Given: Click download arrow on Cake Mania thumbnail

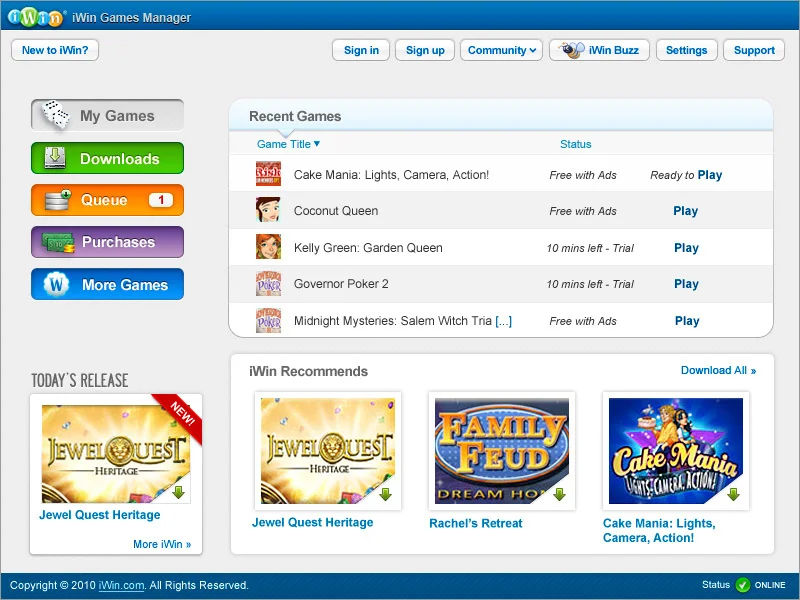Looking at the screenshot, I should (x=733, y=494).
